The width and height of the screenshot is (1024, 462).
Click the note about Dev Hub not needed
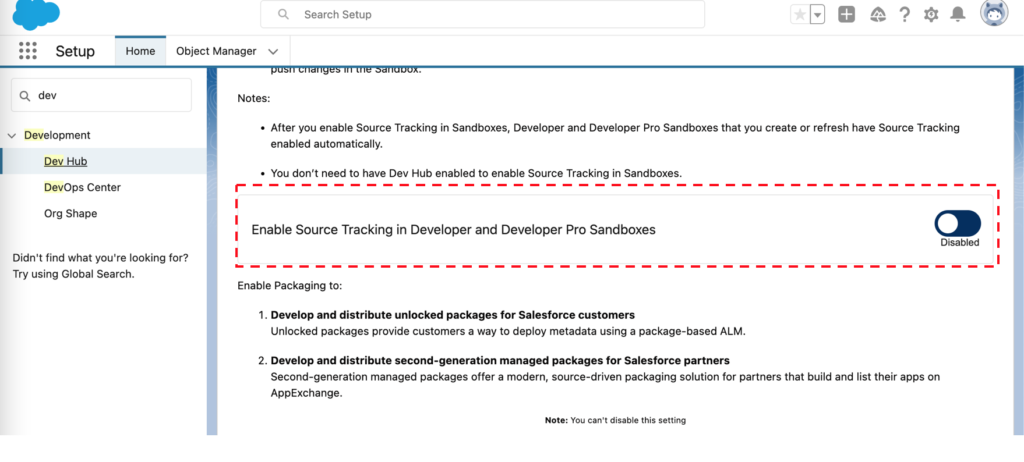[476, 174]
